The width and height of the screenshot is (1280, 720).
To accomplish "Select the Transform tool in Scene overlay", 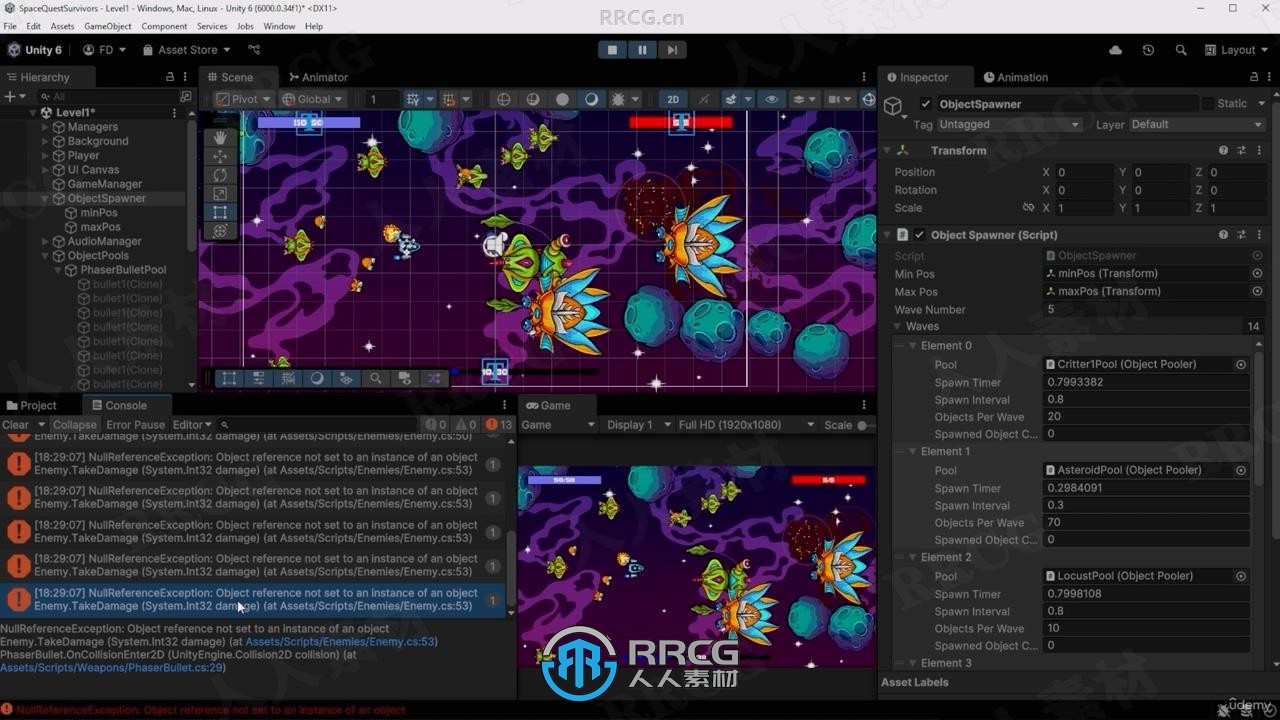I will pos(220,230).
